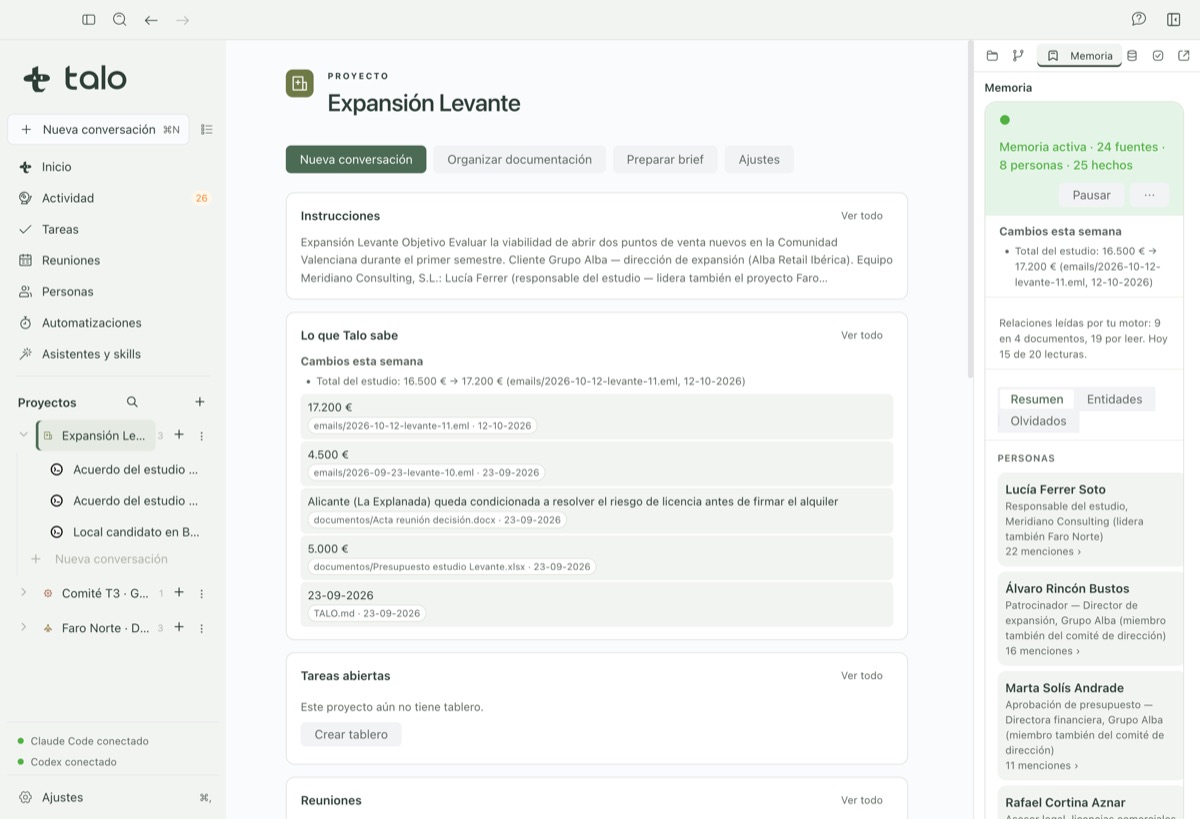Image resolution: width=1200 pixels, height=819 pixels.
Task: Open the checkbox tasks icon in right panel
Action: (1158, 56)
